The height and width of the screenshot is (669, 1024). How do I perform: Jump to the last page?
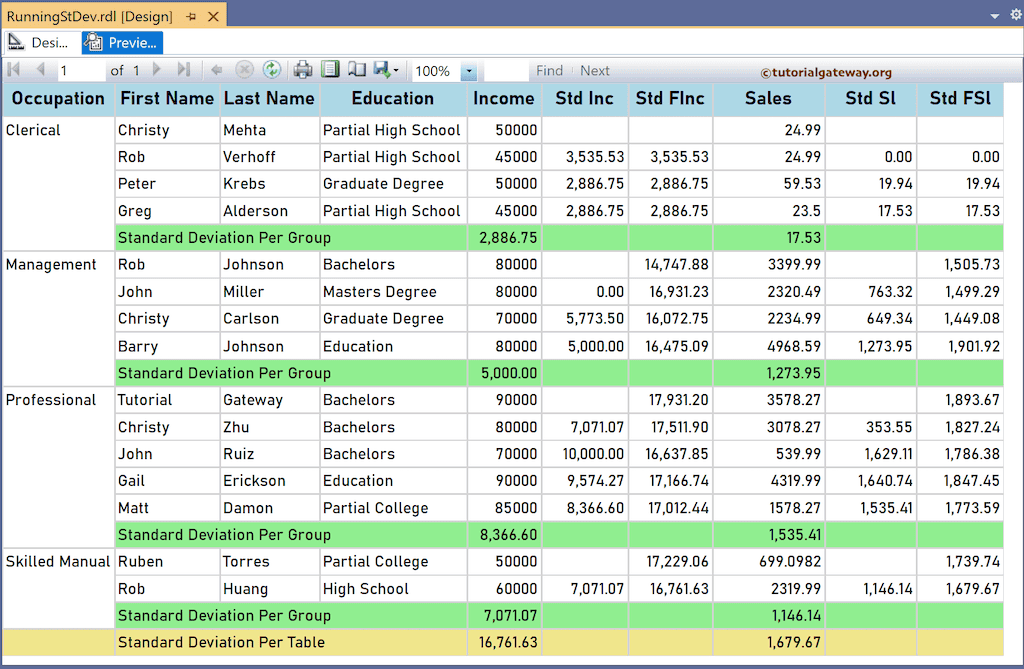[x=182, y=70]
